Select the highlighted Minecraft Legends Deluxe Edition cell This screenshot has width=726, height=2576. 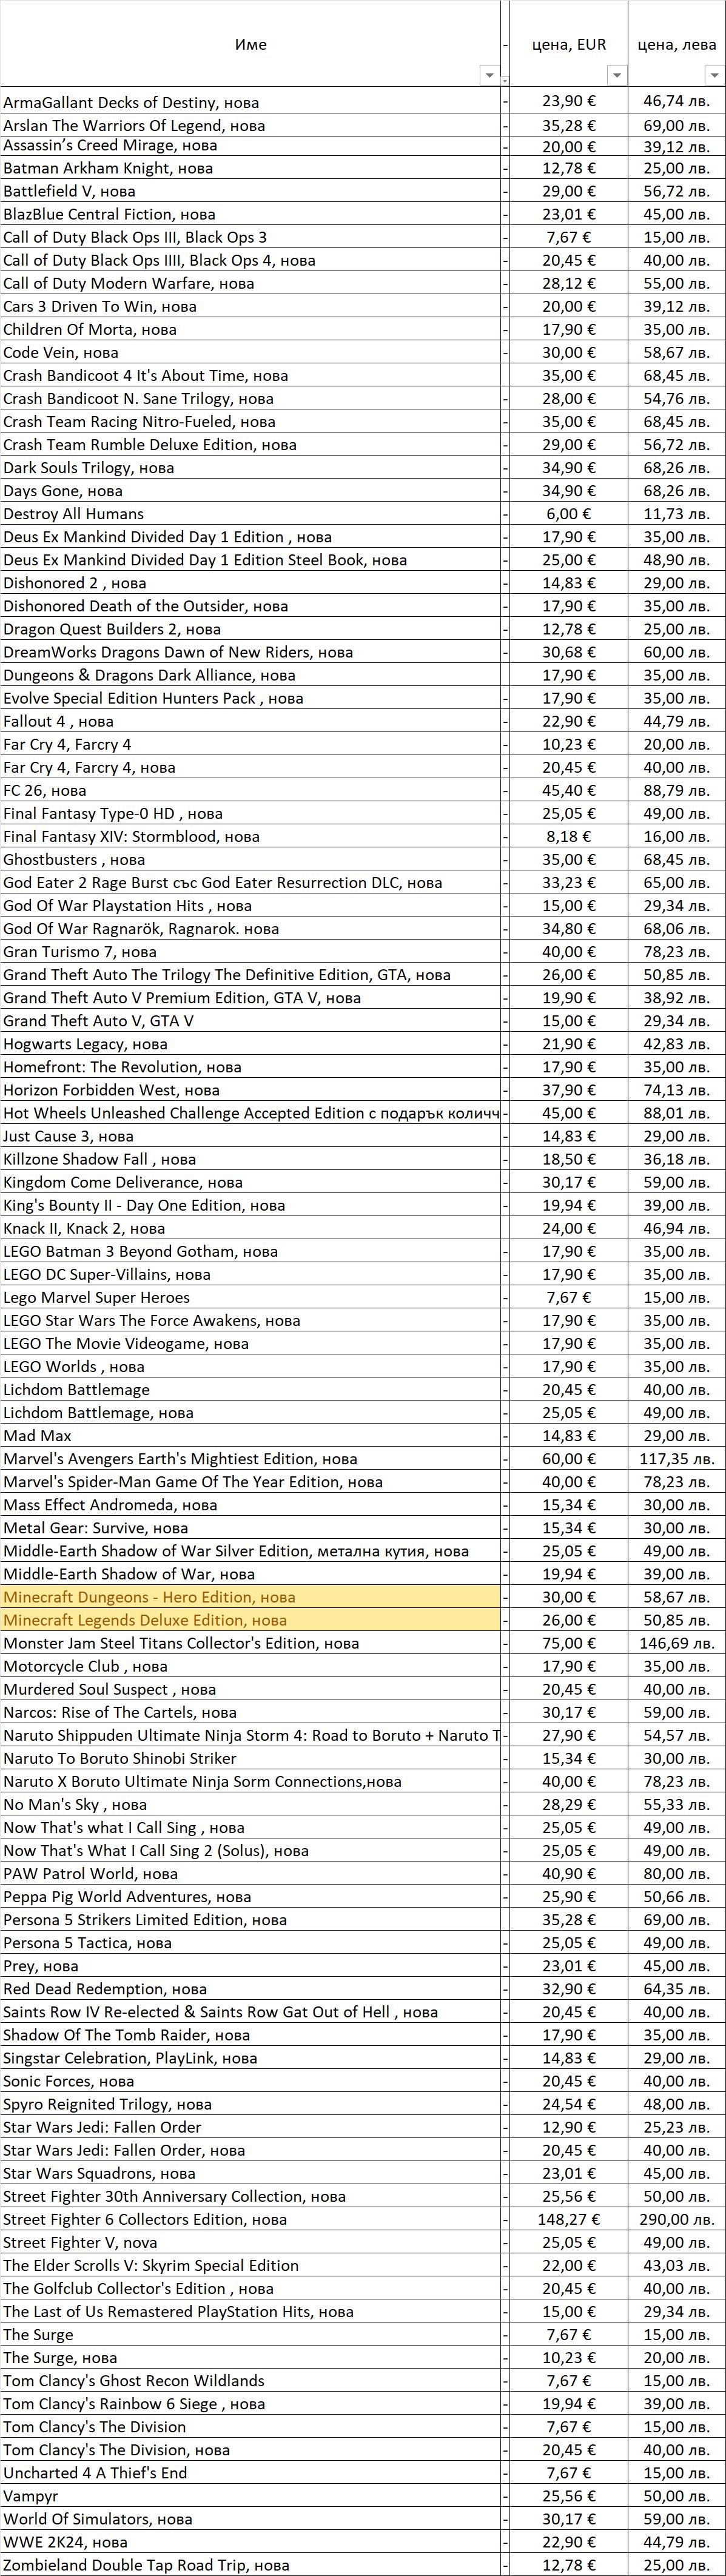(x=250, y=1620)
